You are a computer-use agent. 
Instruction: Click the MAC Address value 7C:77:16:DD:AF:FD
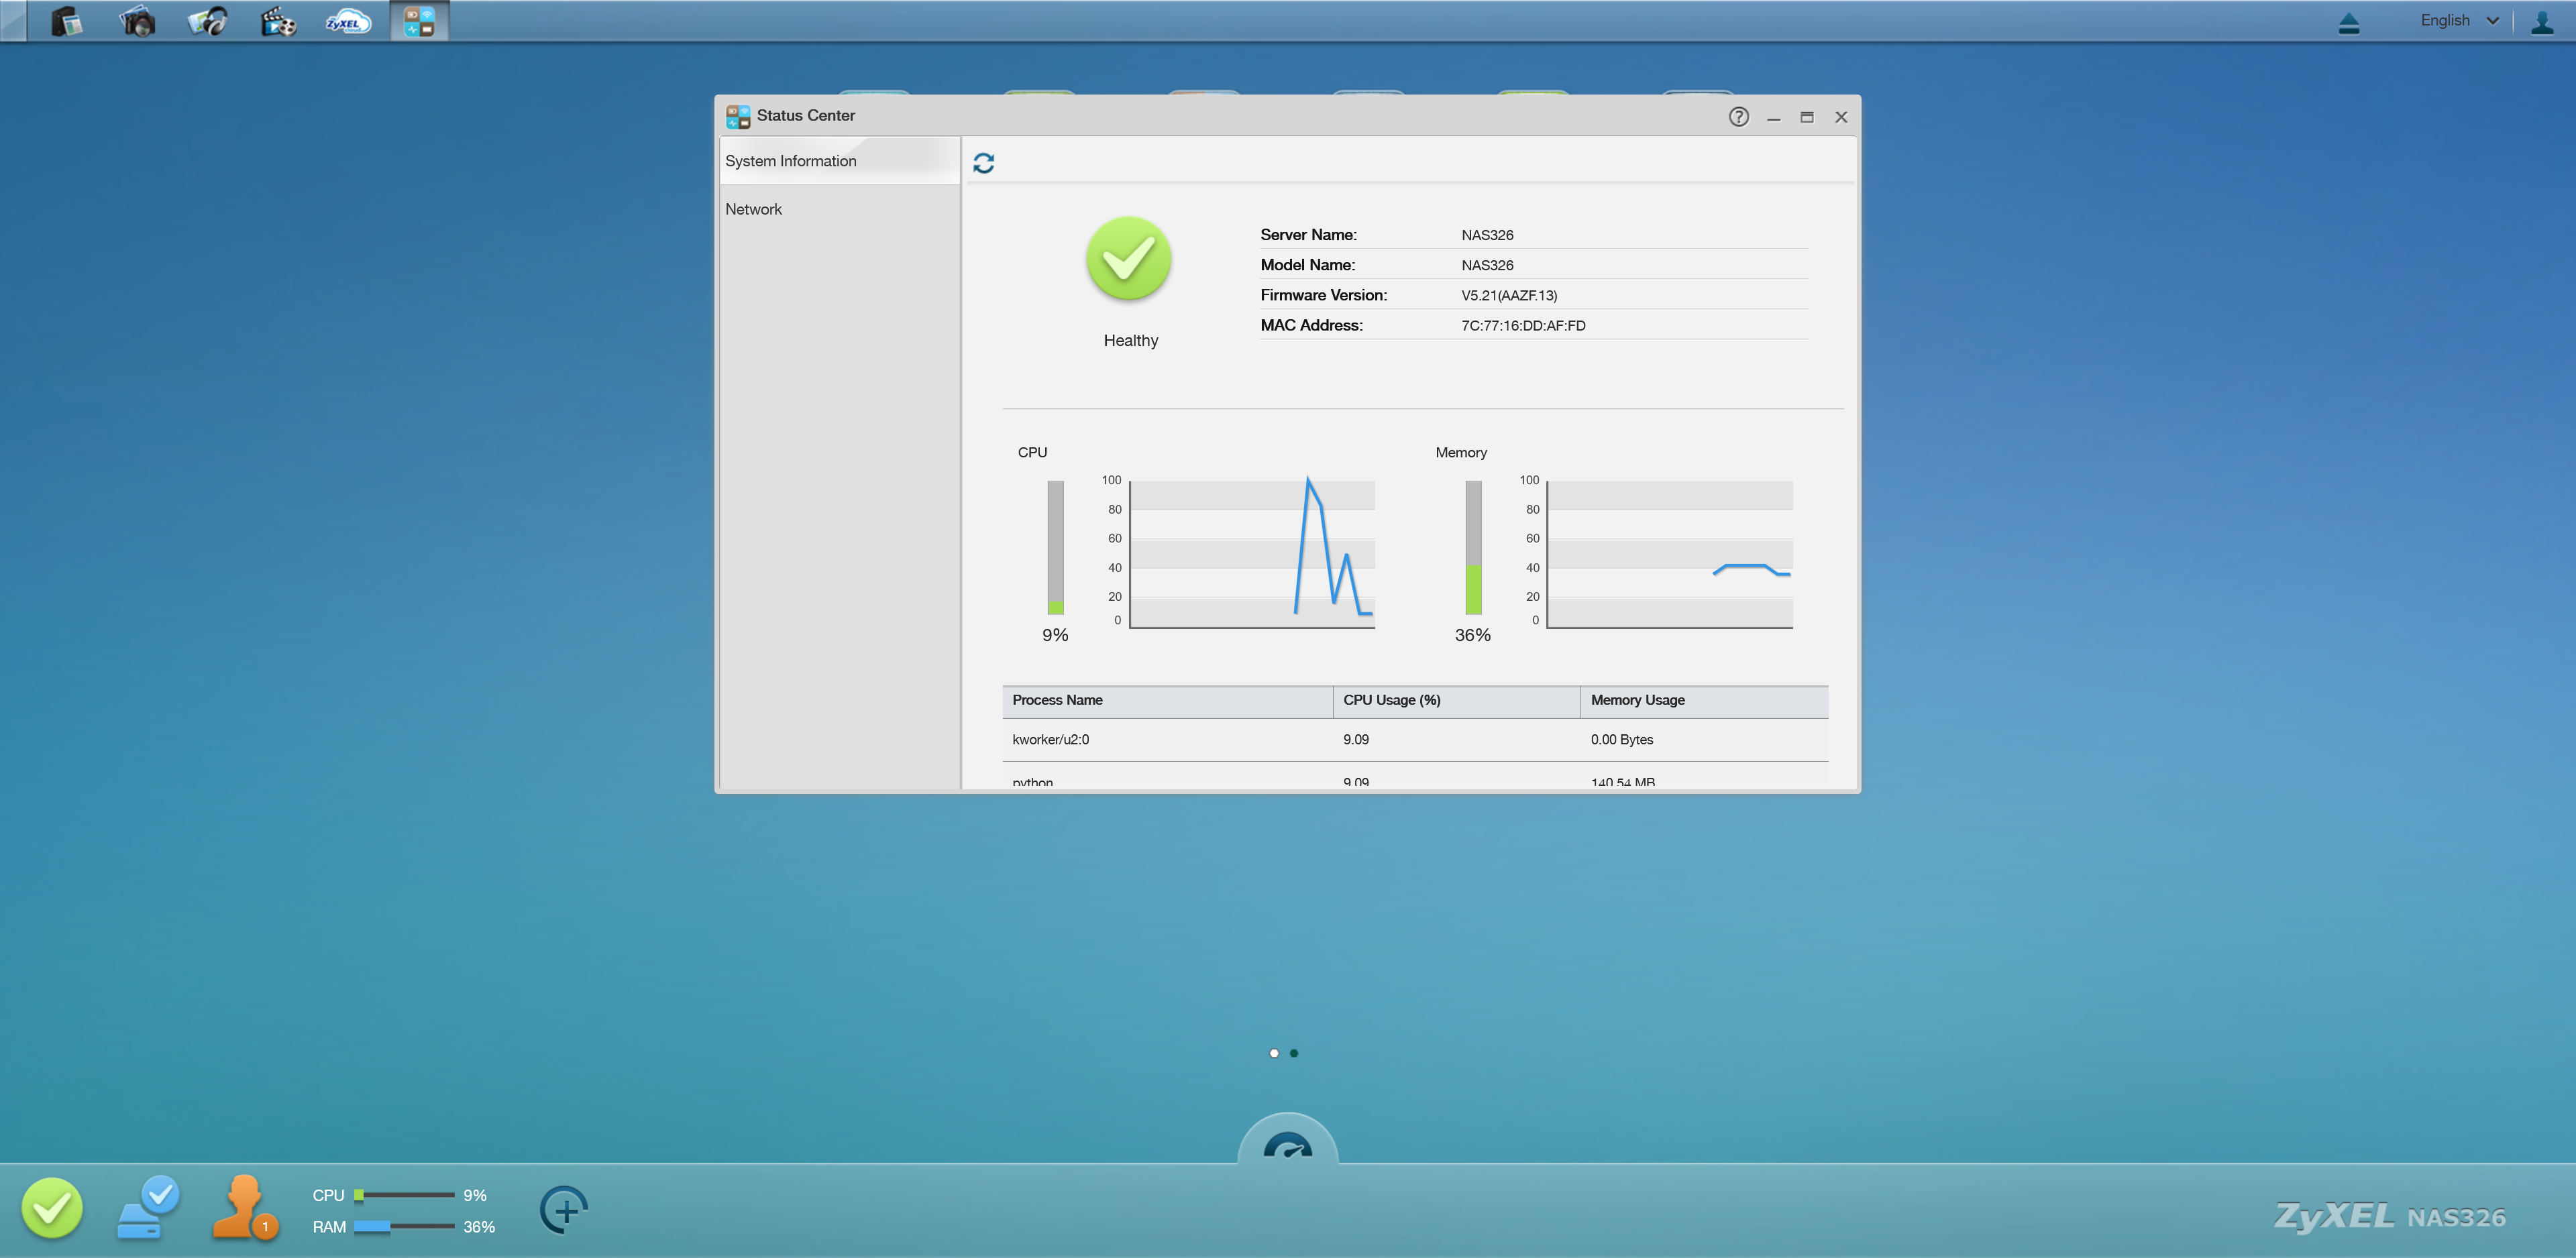[x=1522, y=325]
